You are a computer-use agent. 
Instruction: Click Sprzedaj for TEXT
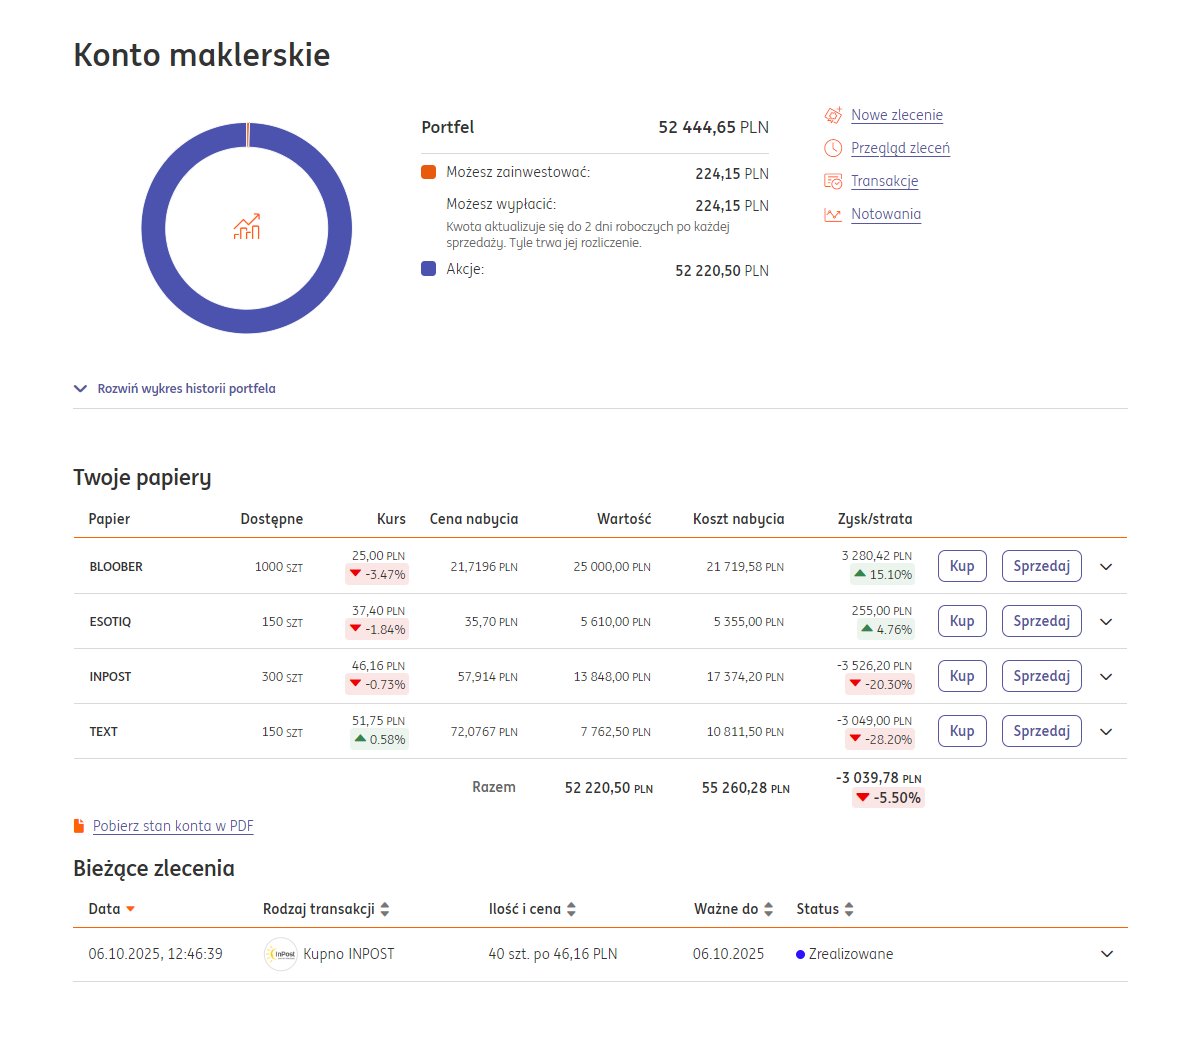pyautogui.click(x=1042, y=731)
